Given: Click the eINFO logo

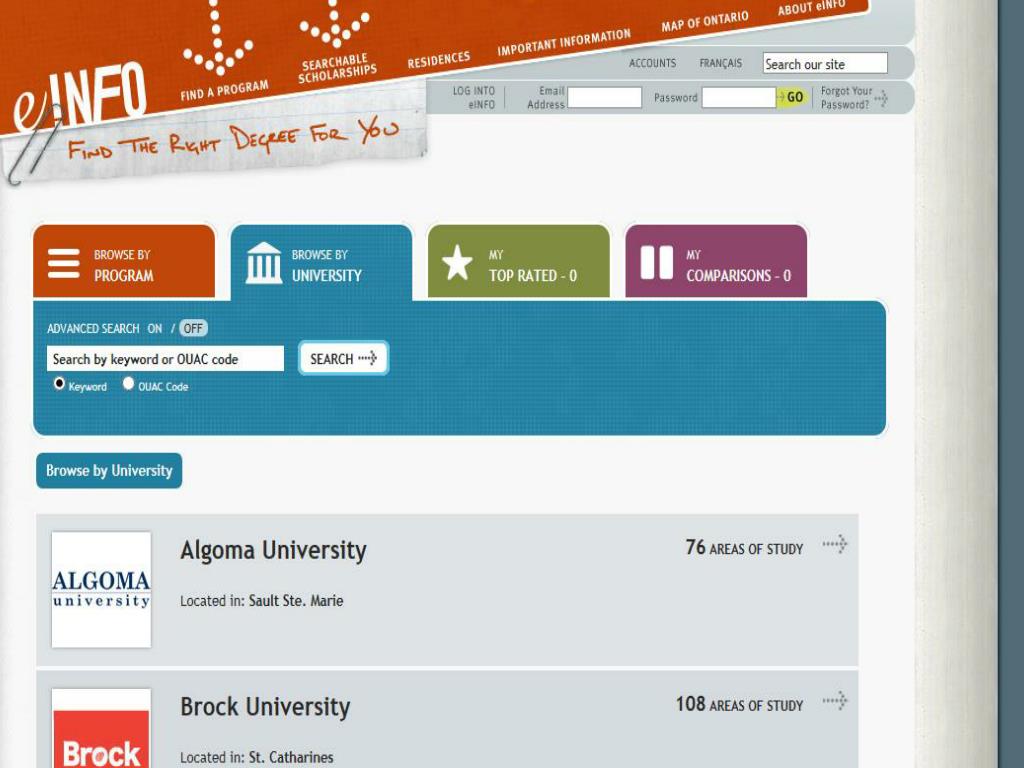Looking at the screenshot, I should pyautogui.click(x=80, y=98).
